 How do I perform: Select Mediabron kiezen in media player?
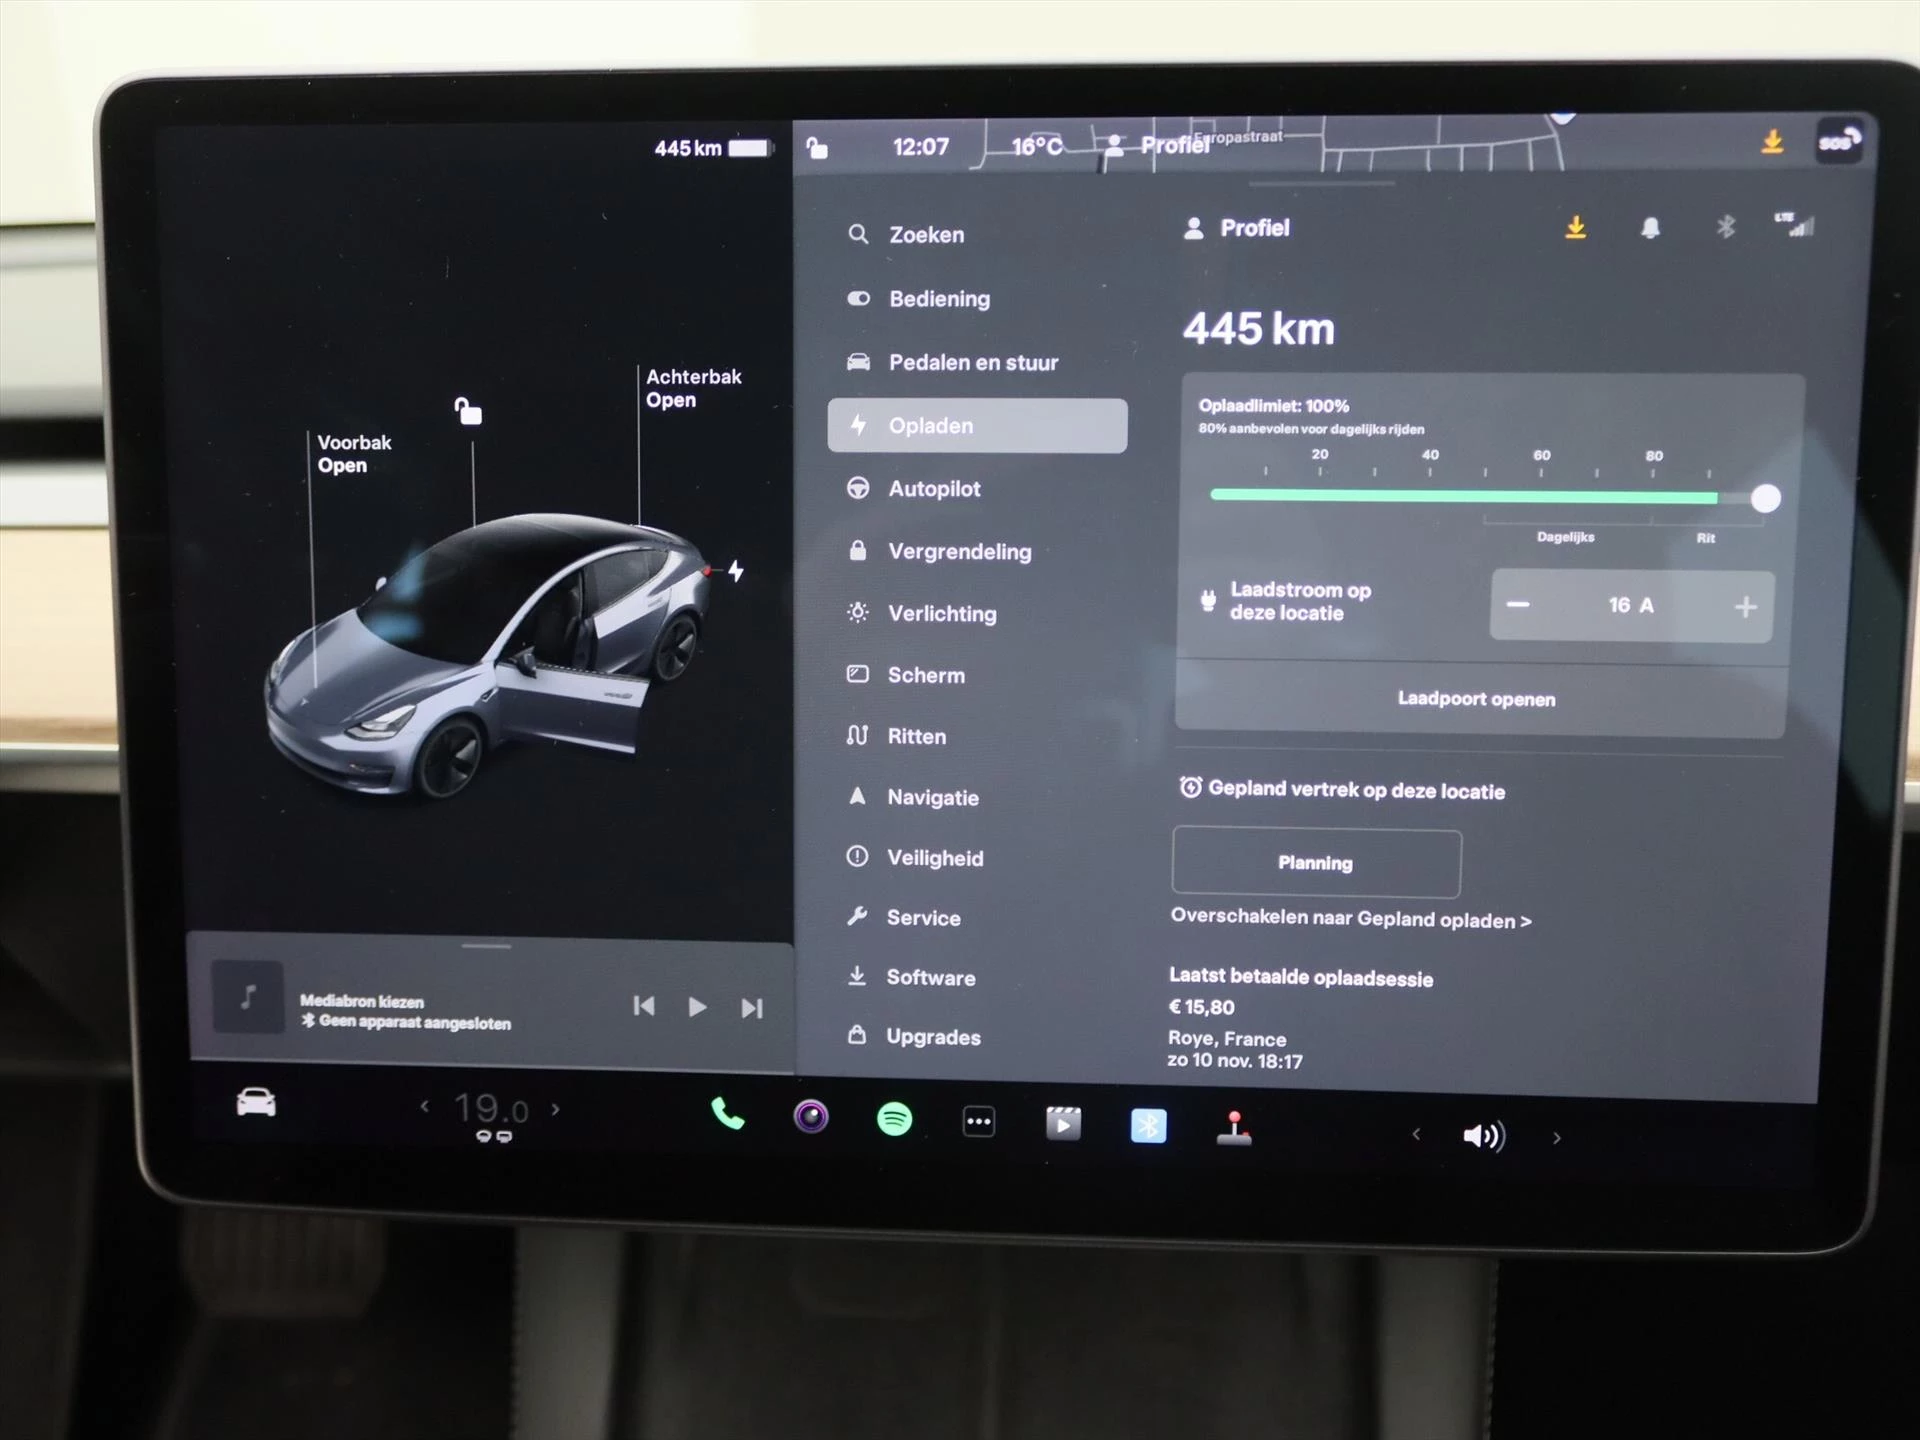[x=362, y=1001]
